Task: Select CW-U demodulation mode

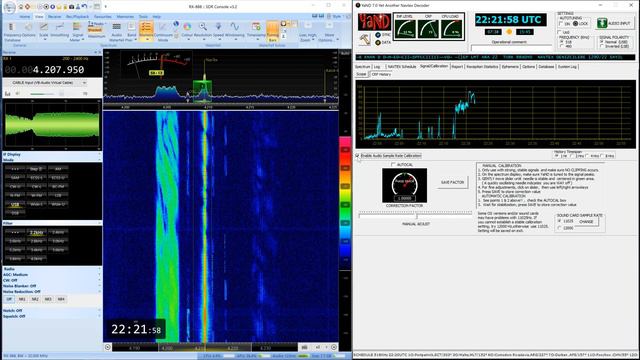Action: (x=15, y=187)
